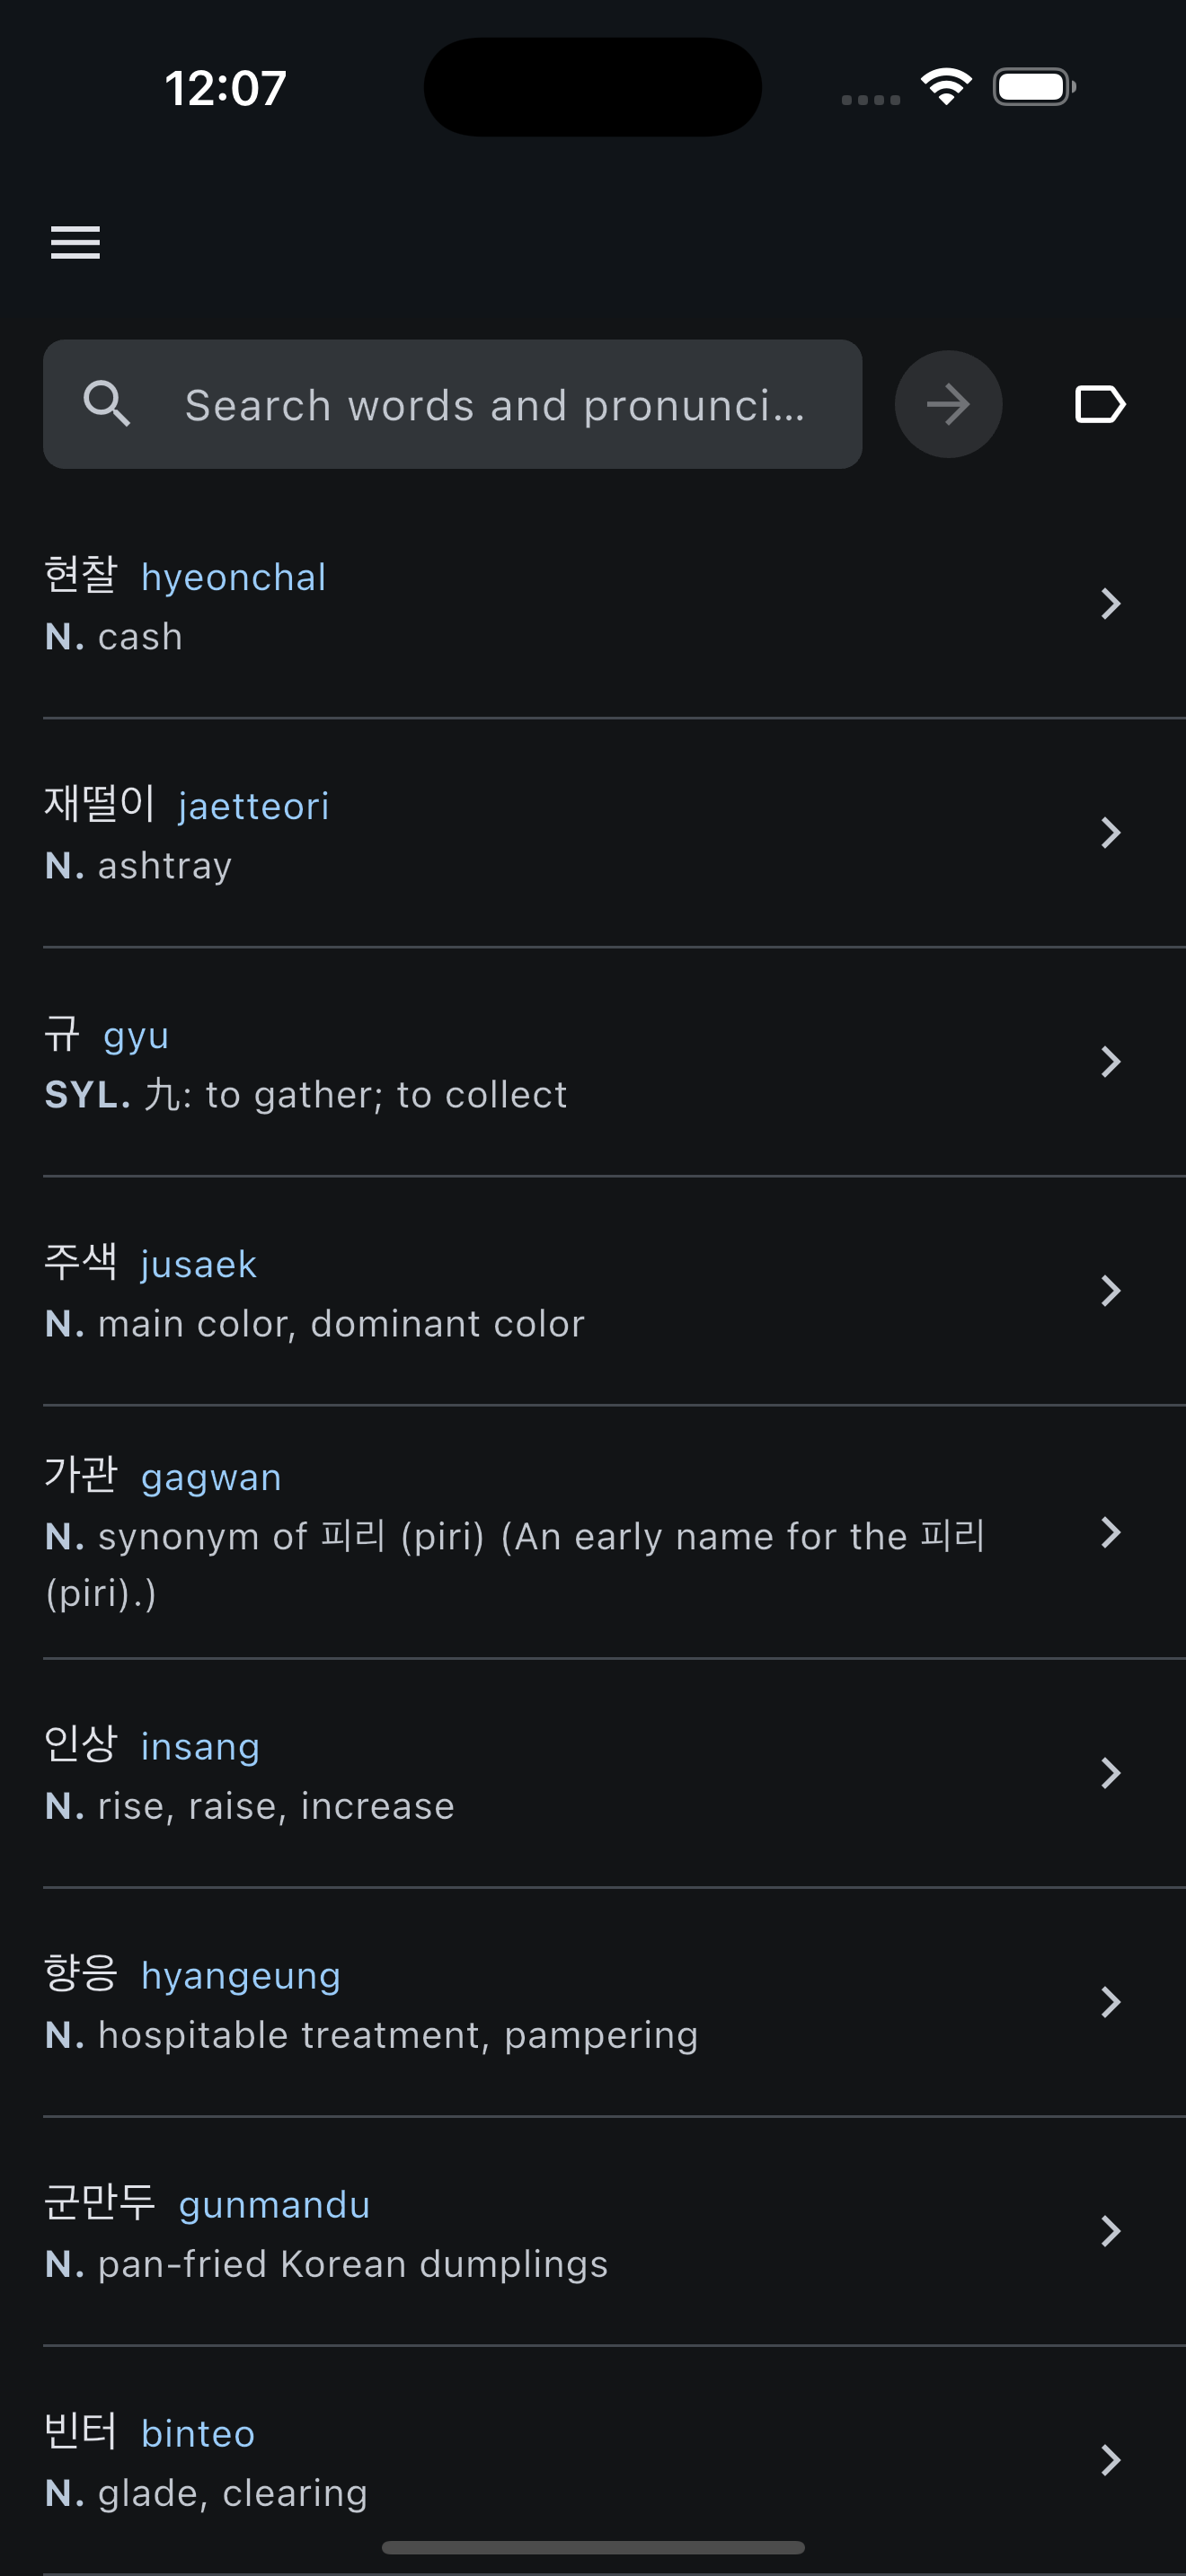The height and width of the screenshot is (2576, 1186).
Task: Expand the 규 gyu entry chevron
Action: [x=1110, y=1062]
